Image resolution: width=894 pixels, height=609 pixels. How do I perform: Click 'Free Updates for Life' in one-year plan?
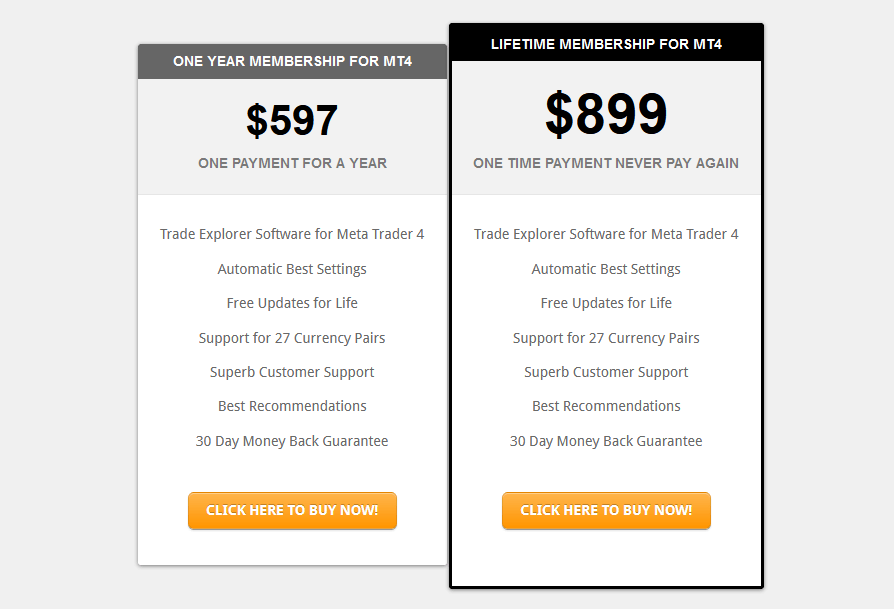[292, 303]
